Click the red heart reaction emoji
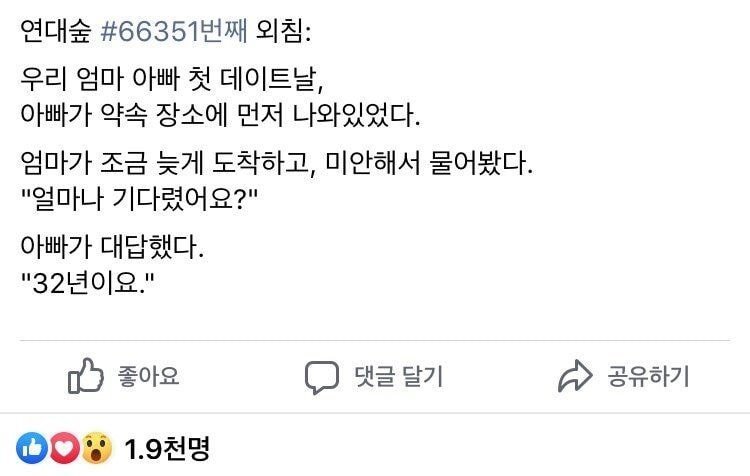This screenshot has height=476, width=750. [63, 448]
